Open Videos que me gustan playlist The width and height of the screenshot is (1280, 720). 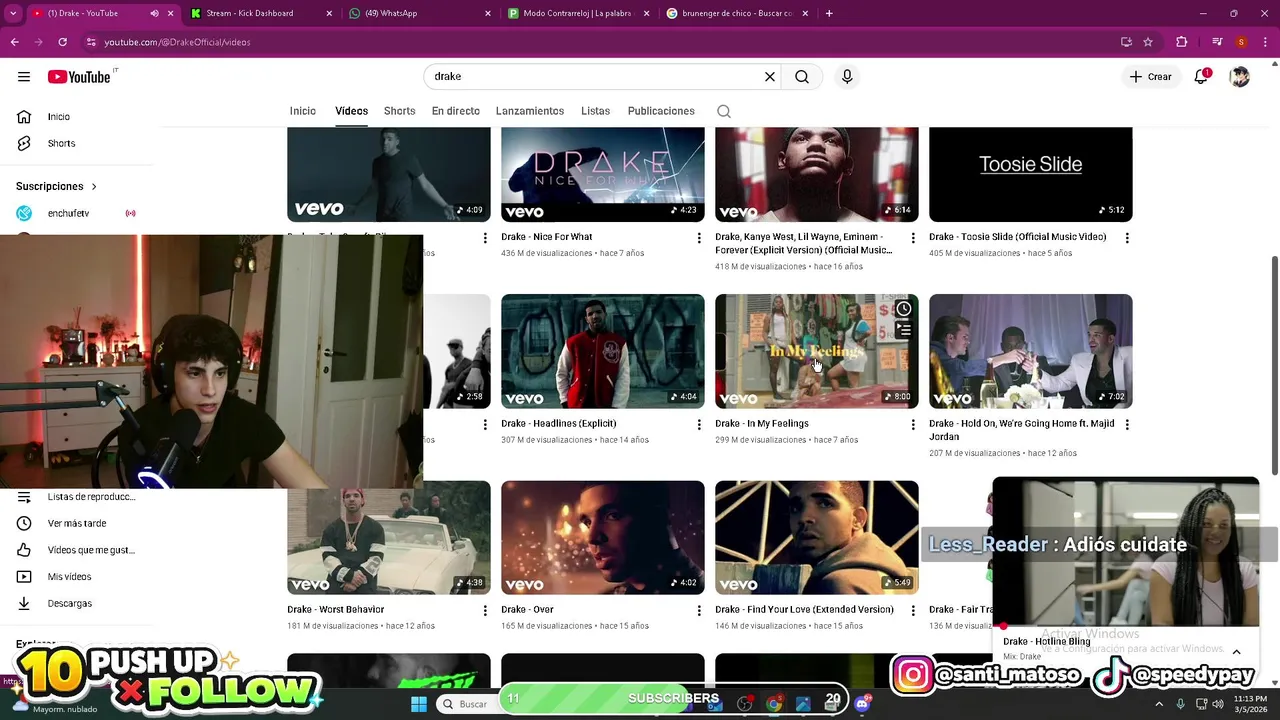76,550
